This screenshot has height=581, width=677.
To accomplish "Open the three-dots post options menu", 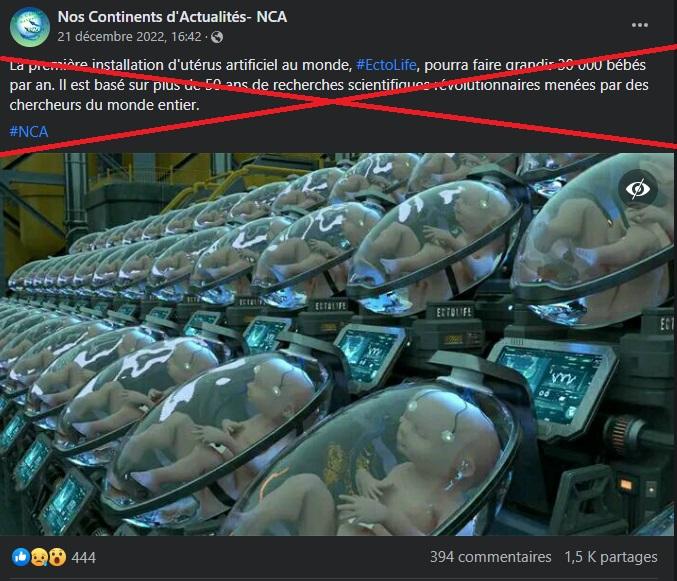I will click(639, 25).
